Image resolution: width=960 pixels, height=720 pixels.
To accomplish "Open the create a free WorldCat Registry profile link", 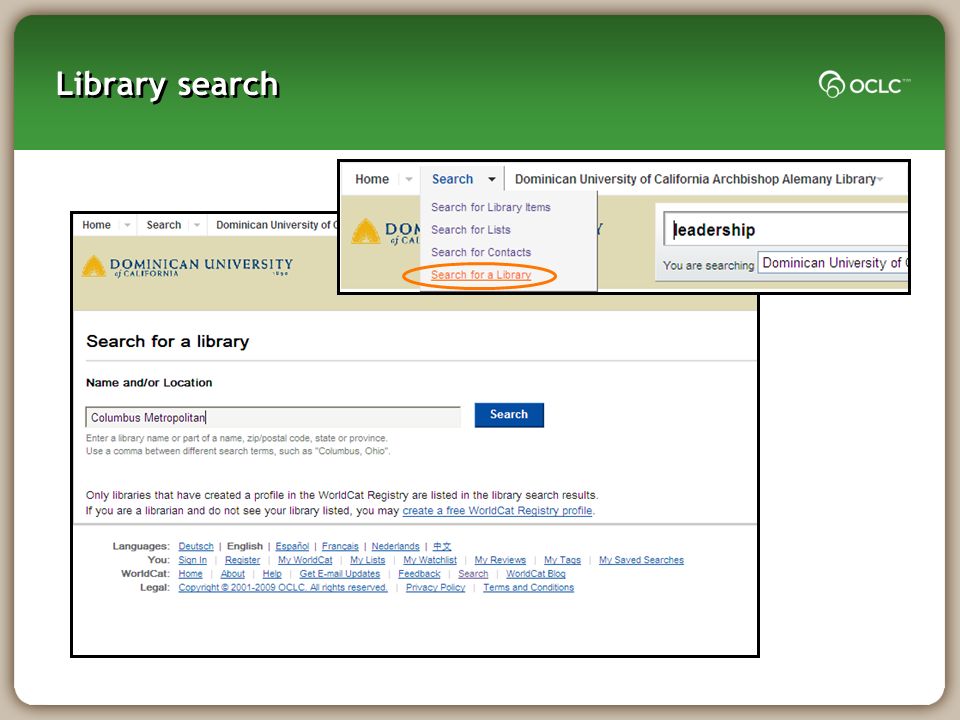I will click(x=497, y=511).
